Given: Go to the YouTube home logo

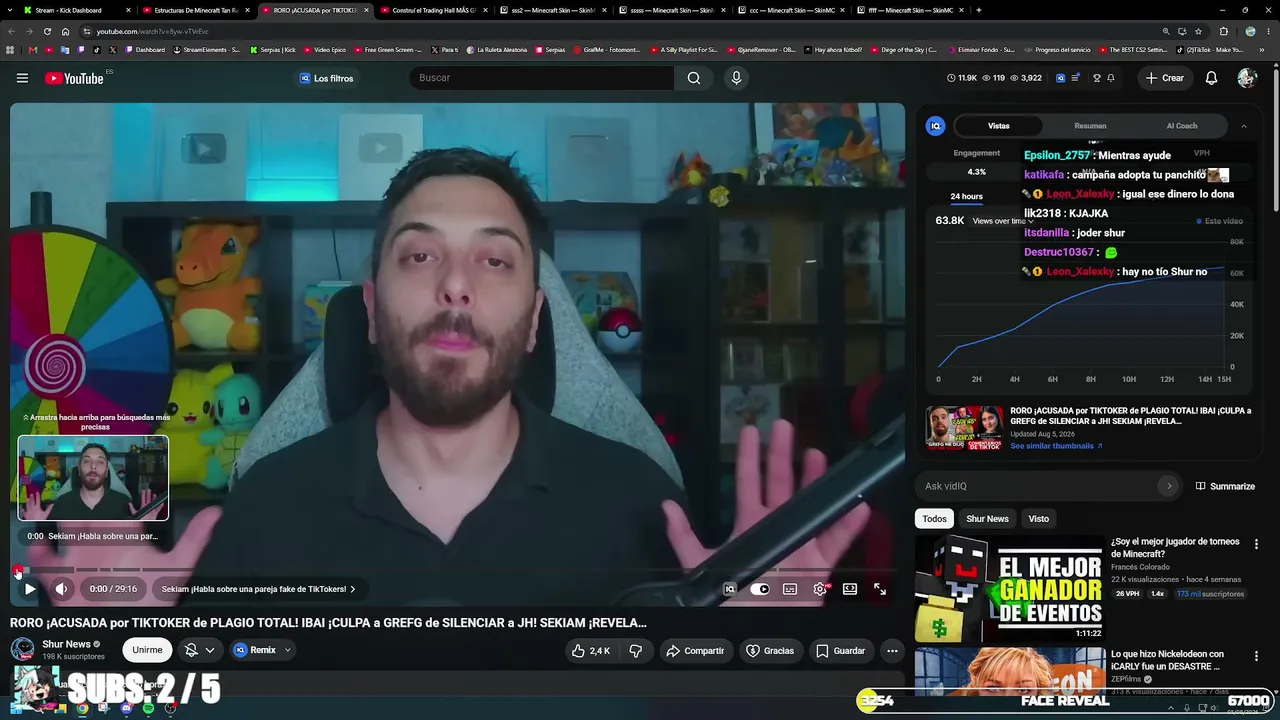Looking at the screenshot, I should (x=75, y=78).
